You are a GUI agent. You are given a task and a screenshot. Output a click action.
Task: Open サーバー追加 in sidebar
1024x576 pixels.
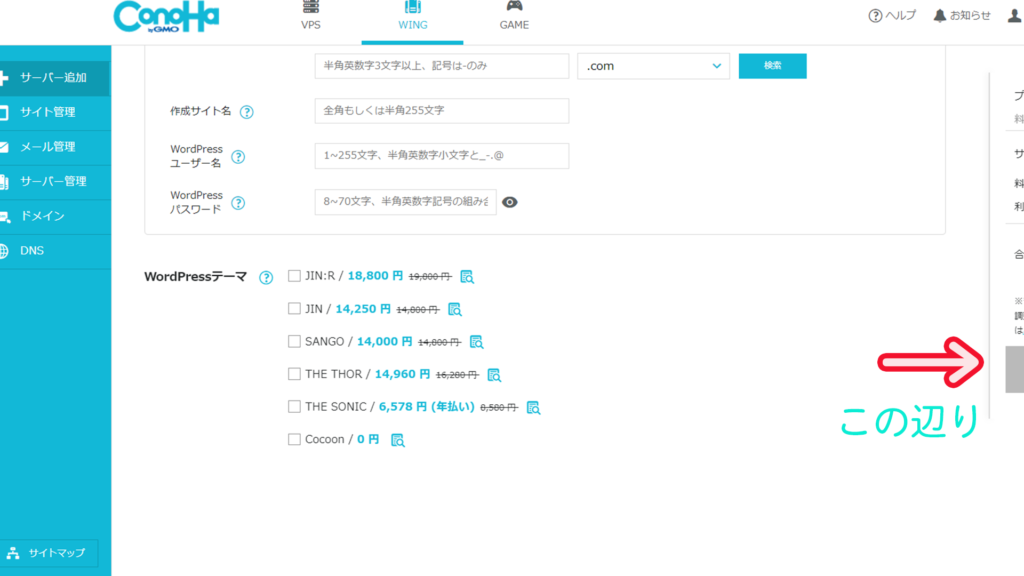click(x=55, y=78)
